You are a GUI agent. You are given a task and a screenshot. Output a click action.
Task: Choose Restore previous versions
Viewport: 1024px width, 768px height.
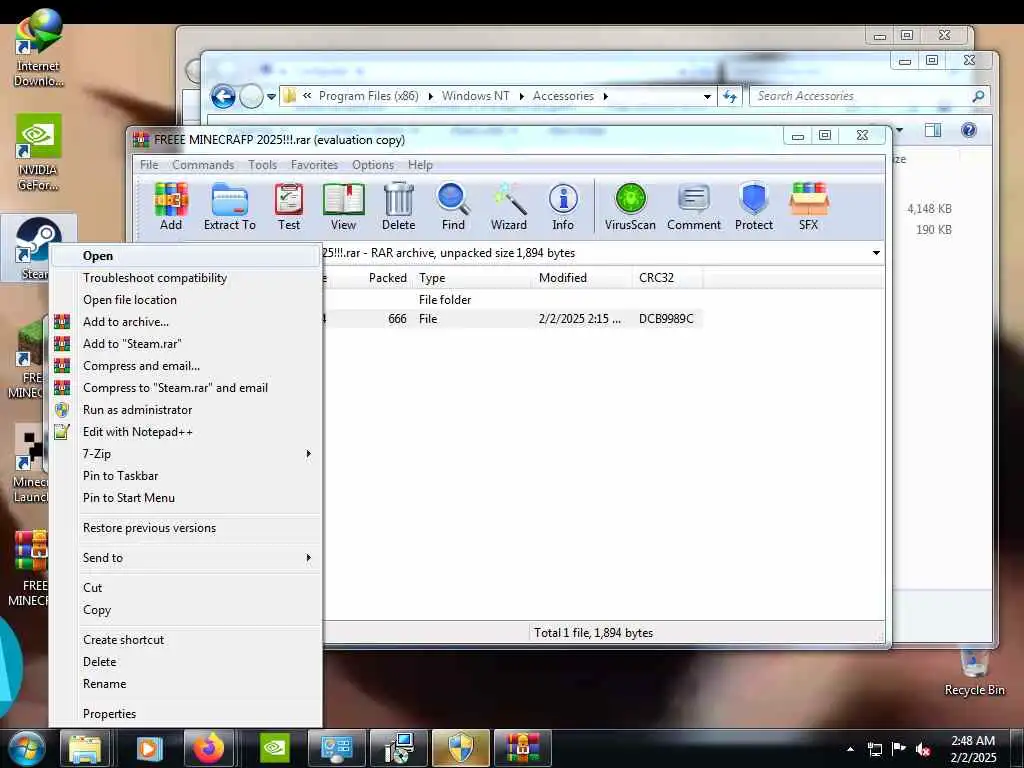(186, 528)
